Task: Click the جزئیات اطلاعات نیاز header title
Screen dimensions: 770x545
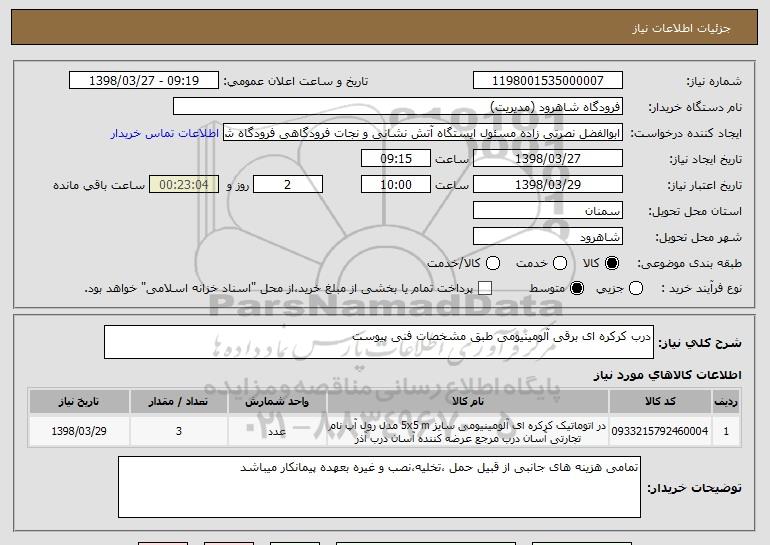Action: click(681, 28)
